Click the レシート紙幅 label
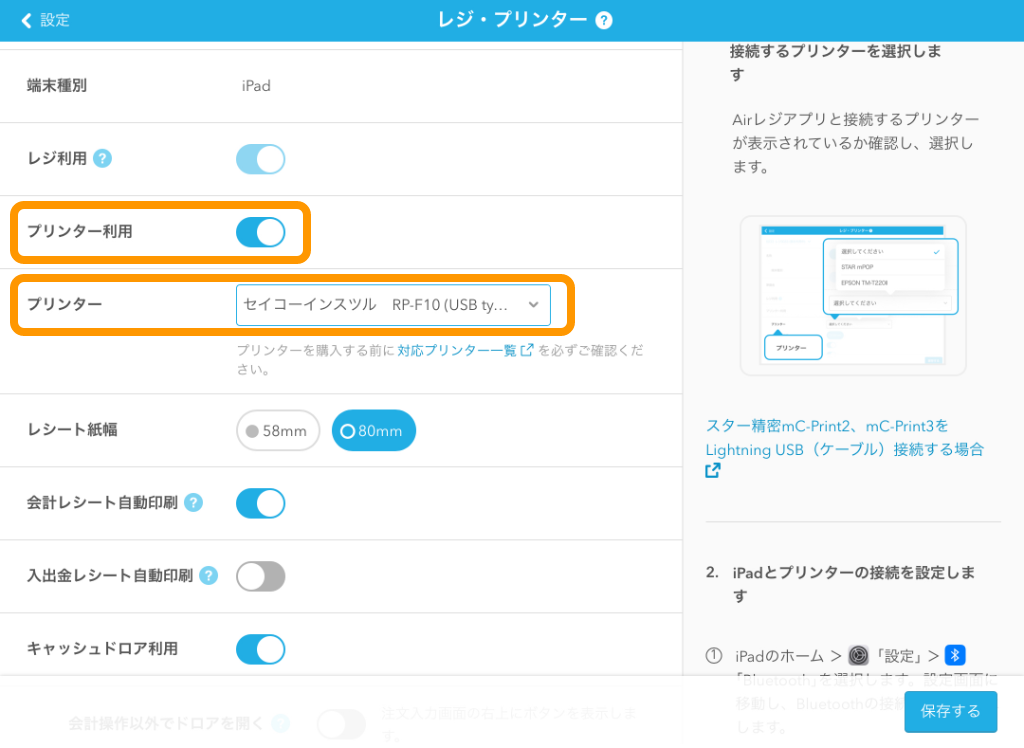The height and width of the screenshot is (748, 1024). [x=72, y=430]
